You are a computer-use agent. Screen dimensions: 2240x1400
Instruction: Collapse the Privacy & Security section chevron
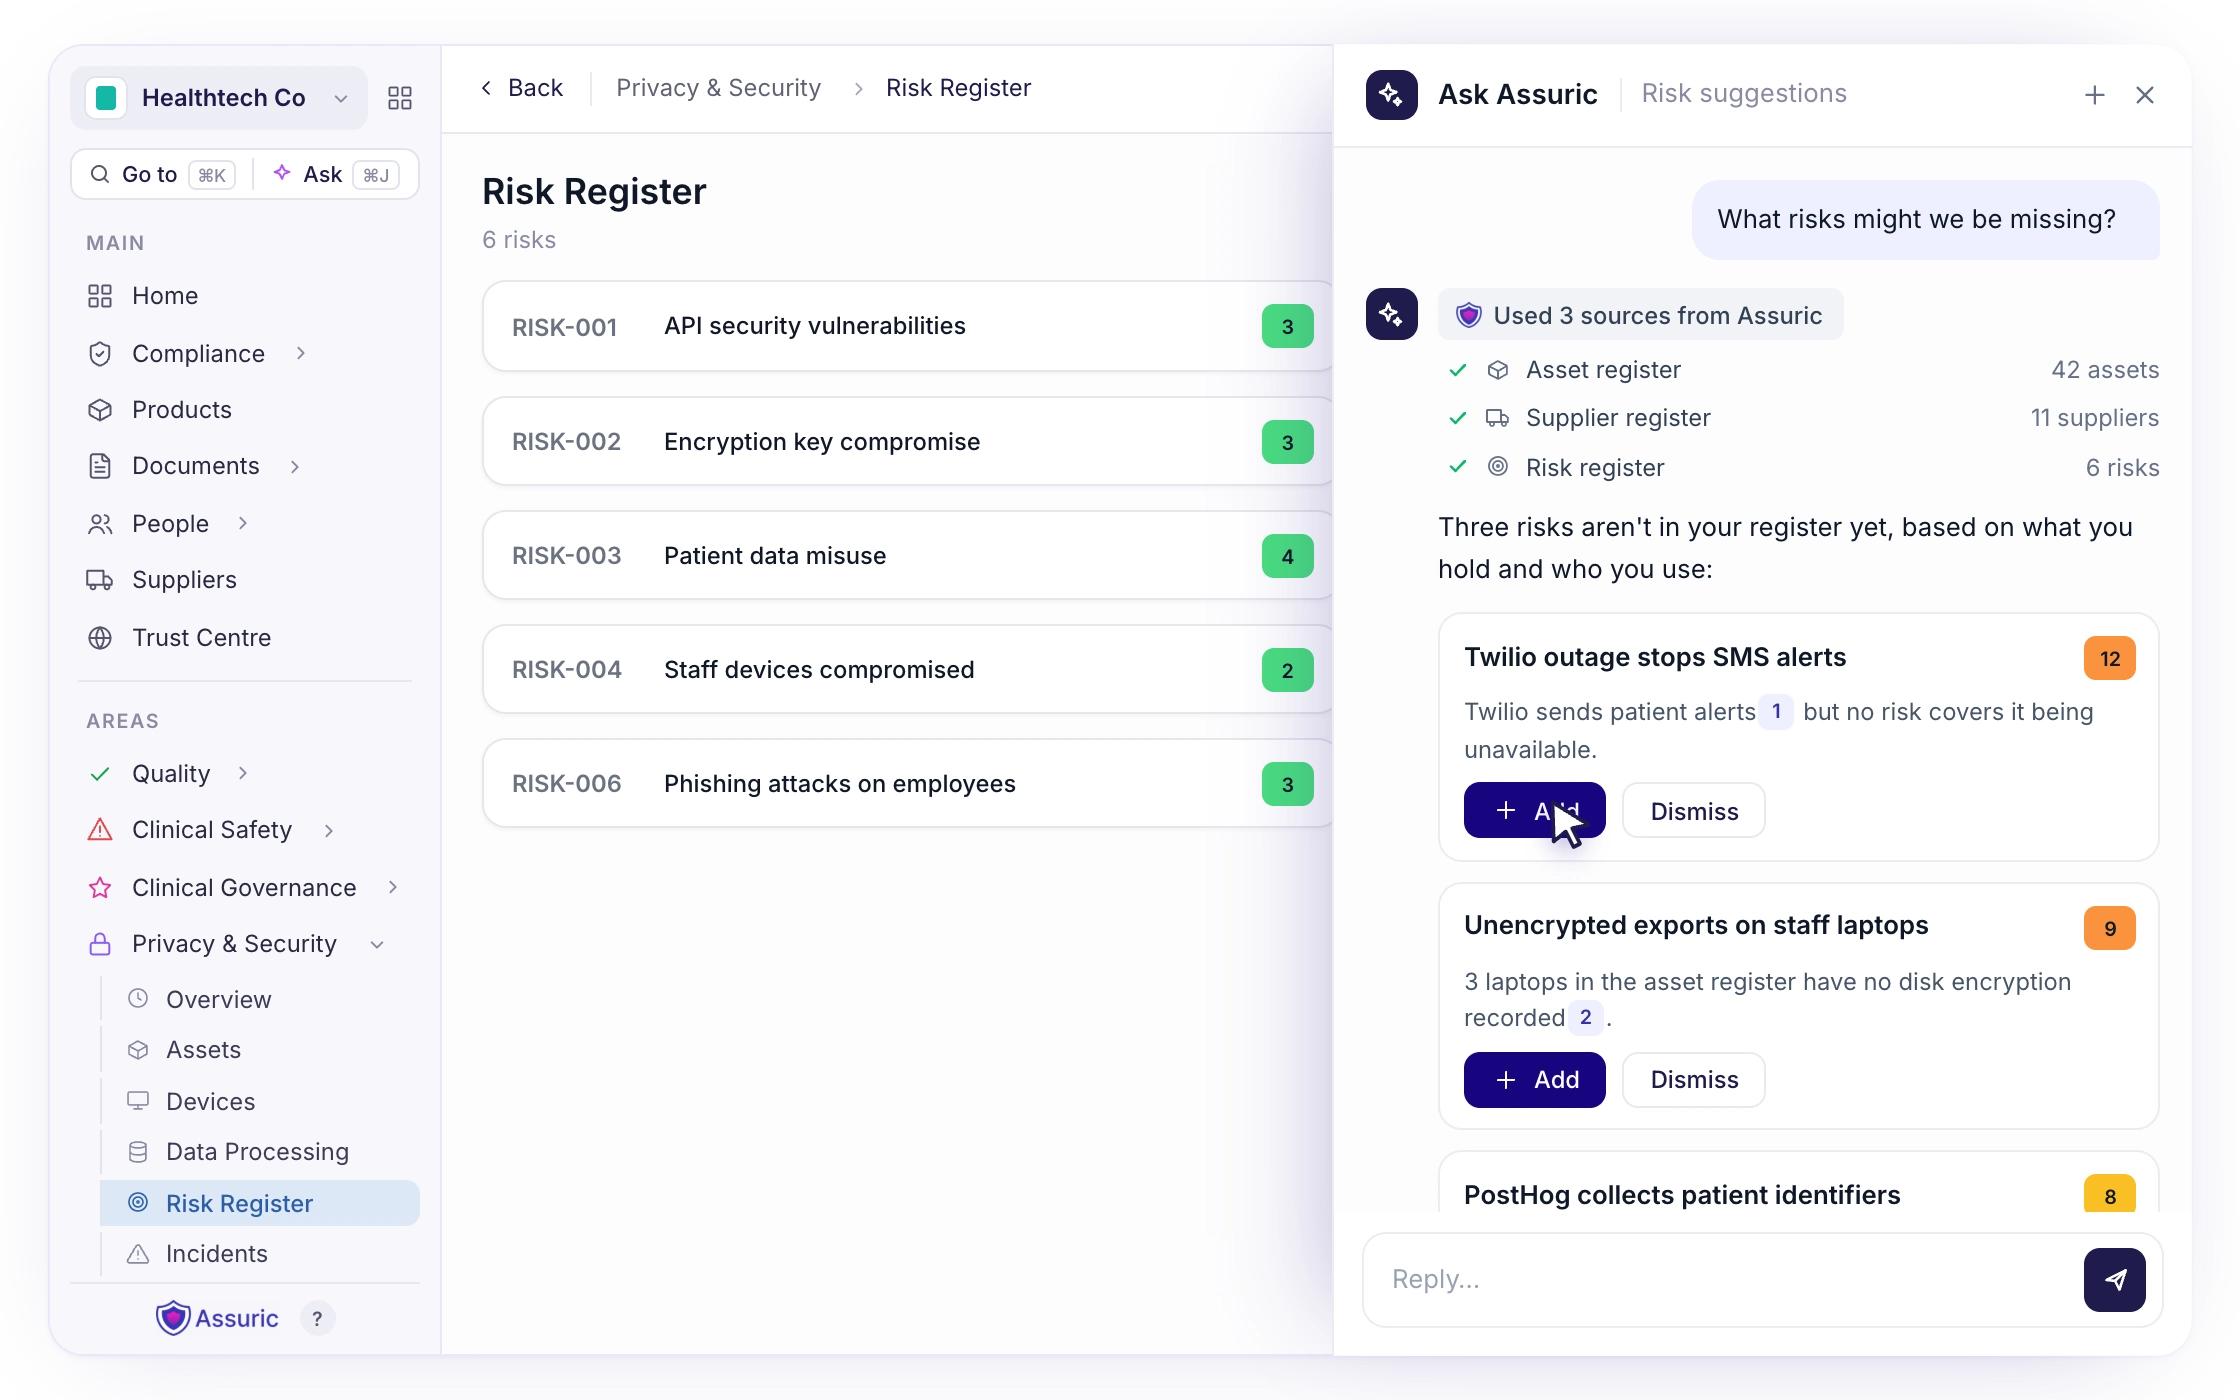point(377,944)
